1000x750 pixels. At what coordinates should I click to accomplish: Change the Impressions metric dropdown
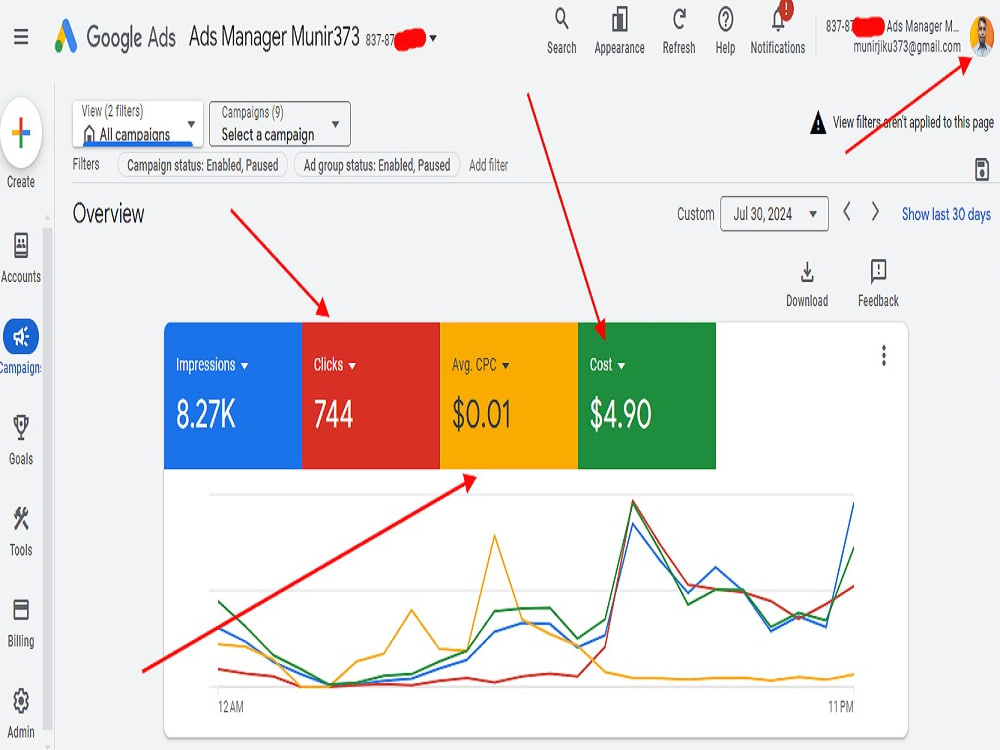click(x=212, y=365)
